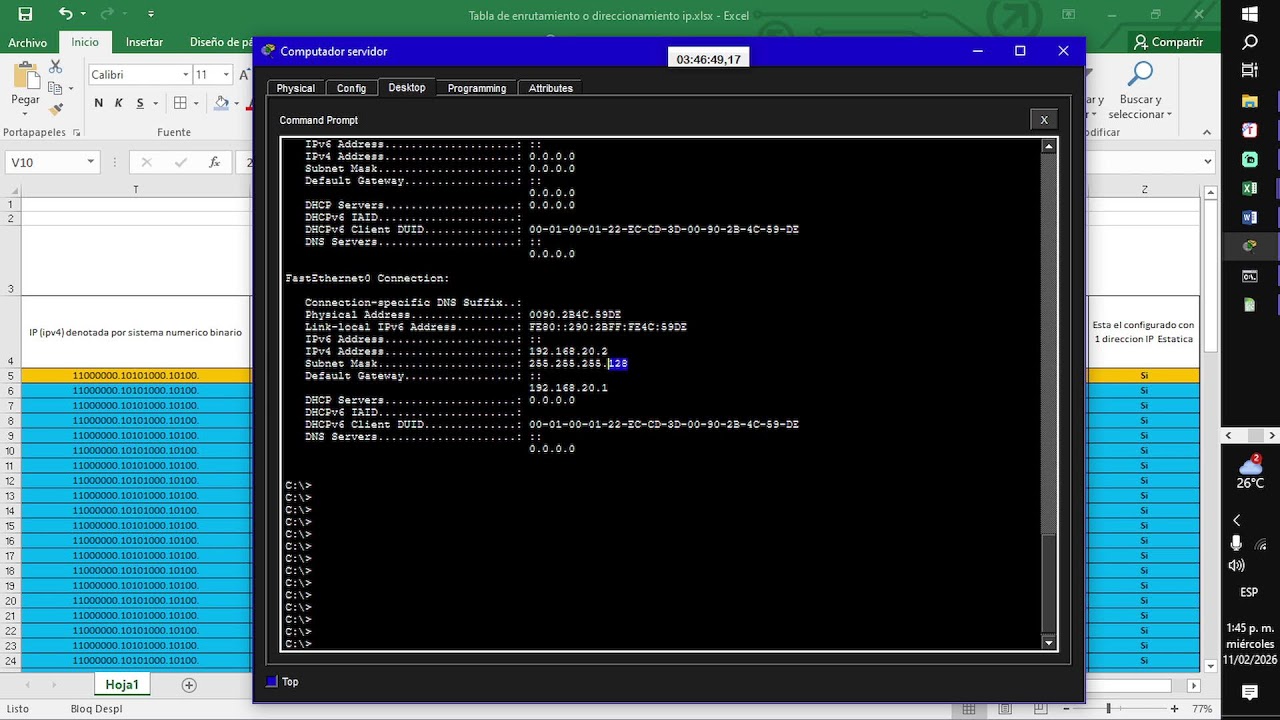Zoom in with the plus button
The image size is (1280, 720).
(x=1174, y=709)
